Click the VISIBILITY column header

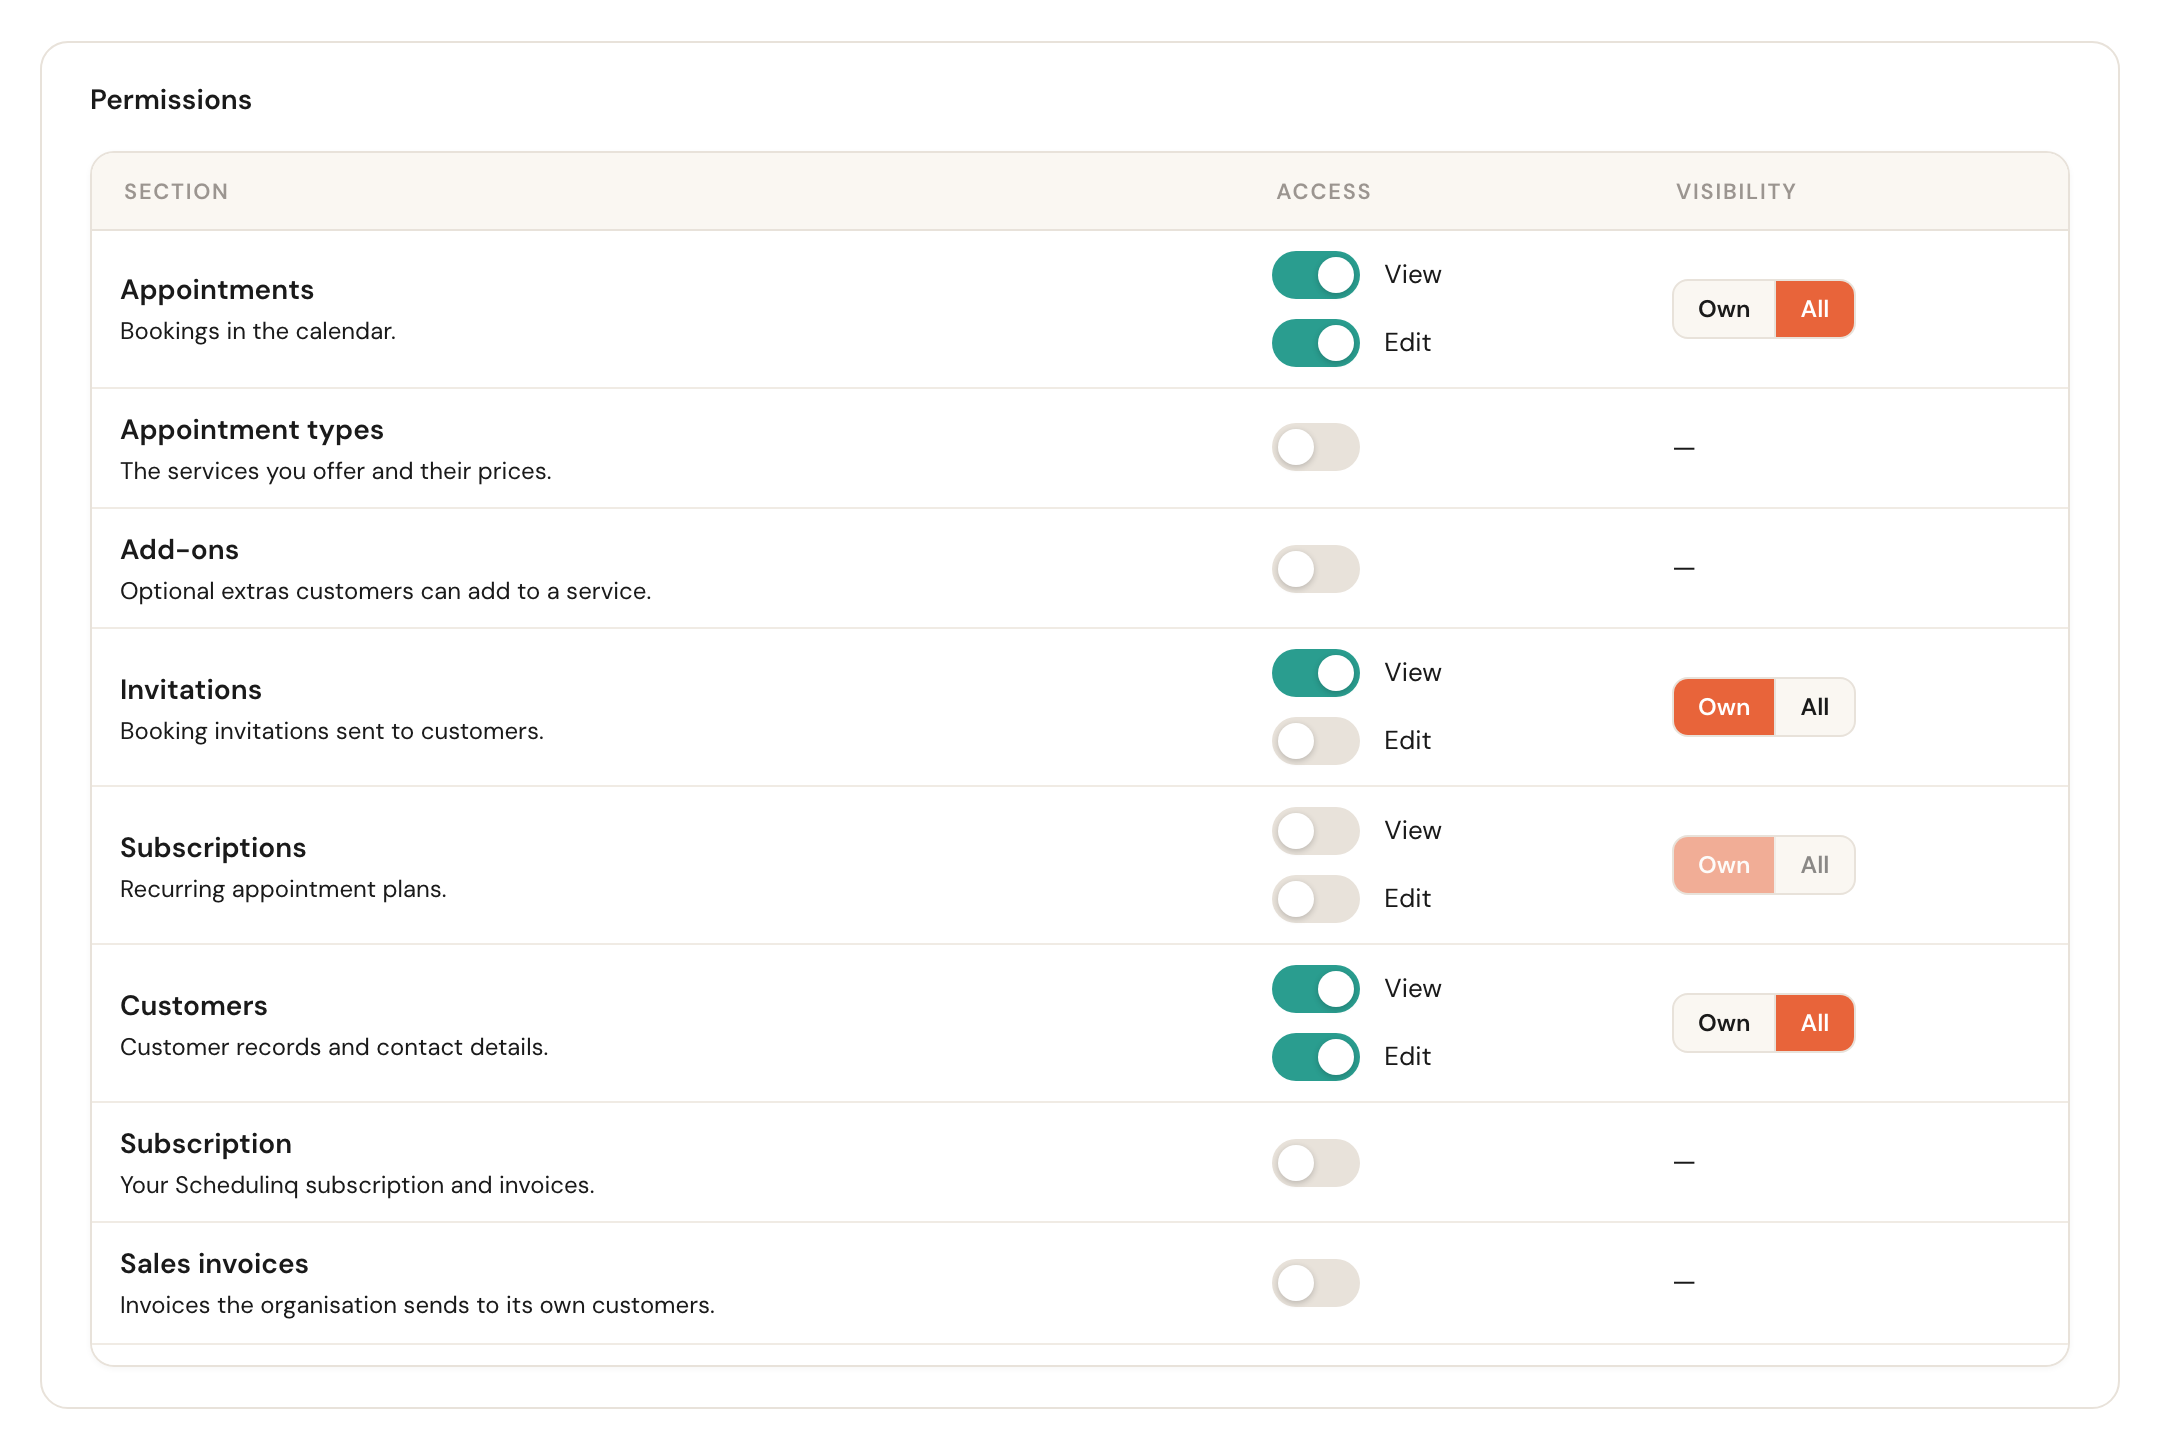point(1736,192)
